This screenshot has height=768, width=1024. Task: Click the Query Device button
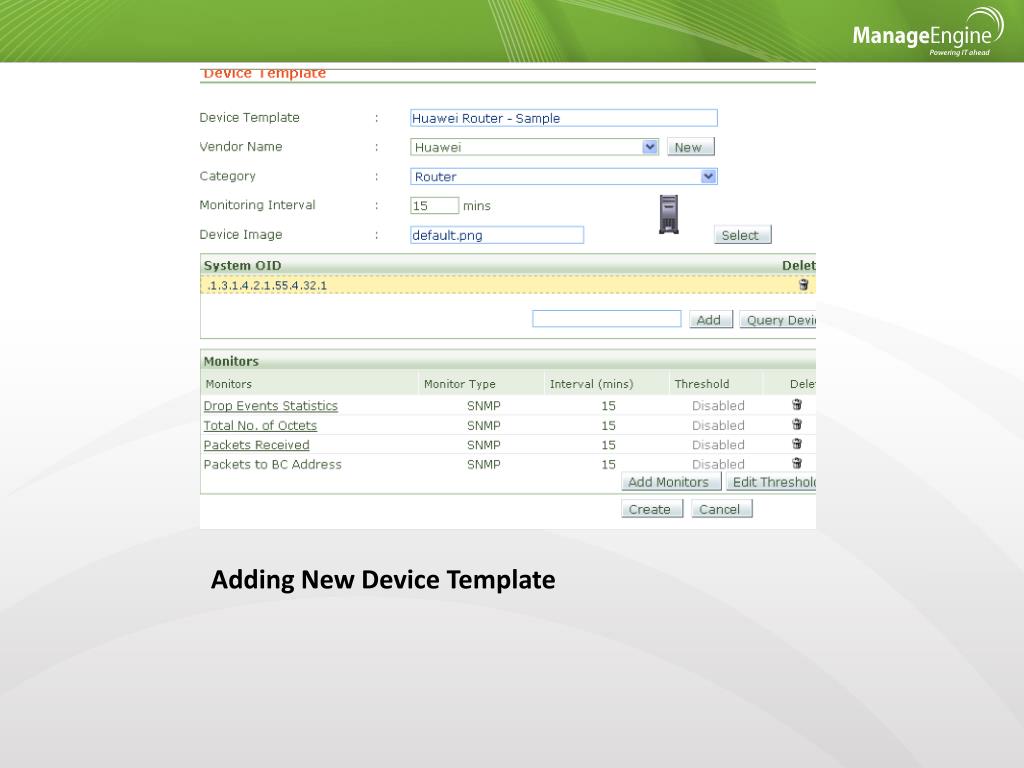(778, 320)
